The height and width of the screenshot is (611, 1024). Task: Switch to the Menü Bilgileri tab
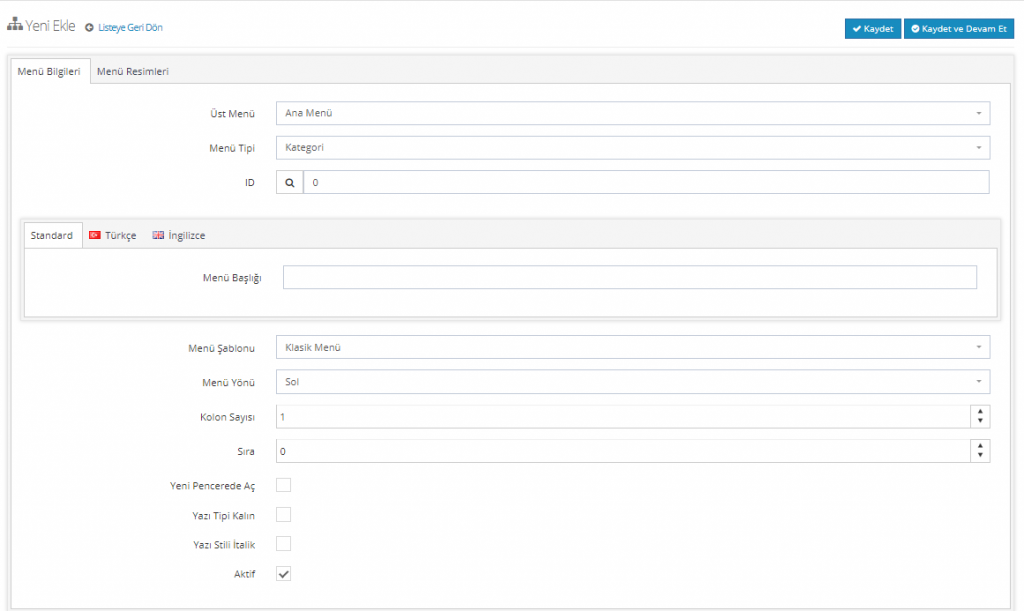49,71
